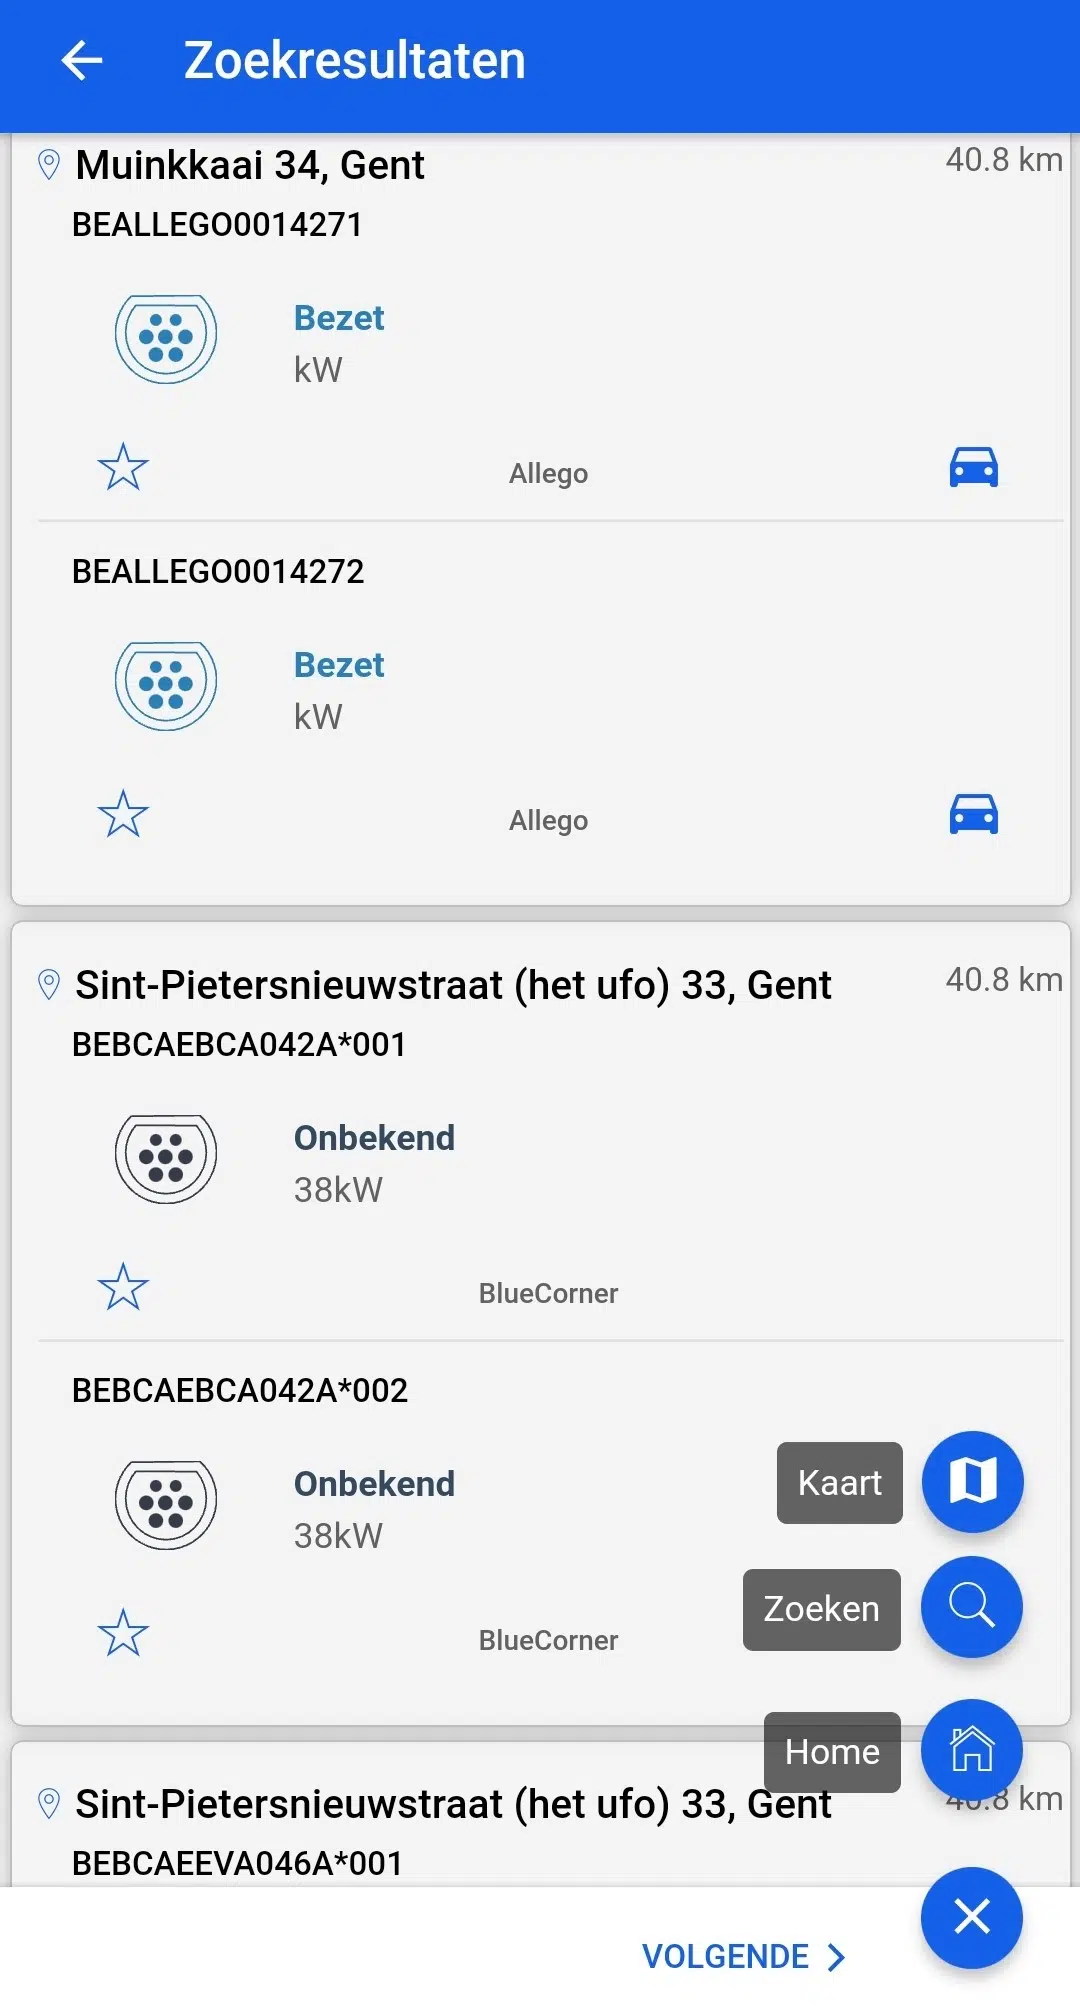The image size is (1080, 2013).
Task: Tap the car icon for BEALLEGO0014271
Action: click(x=973, y=467)
